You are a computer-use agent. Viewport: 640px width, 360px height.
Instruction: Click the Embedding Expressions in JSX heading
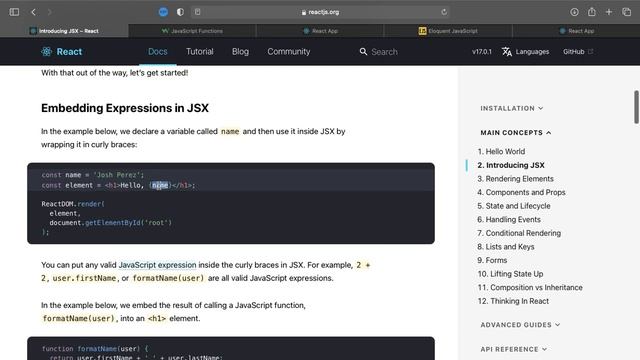tap(125, 108)
